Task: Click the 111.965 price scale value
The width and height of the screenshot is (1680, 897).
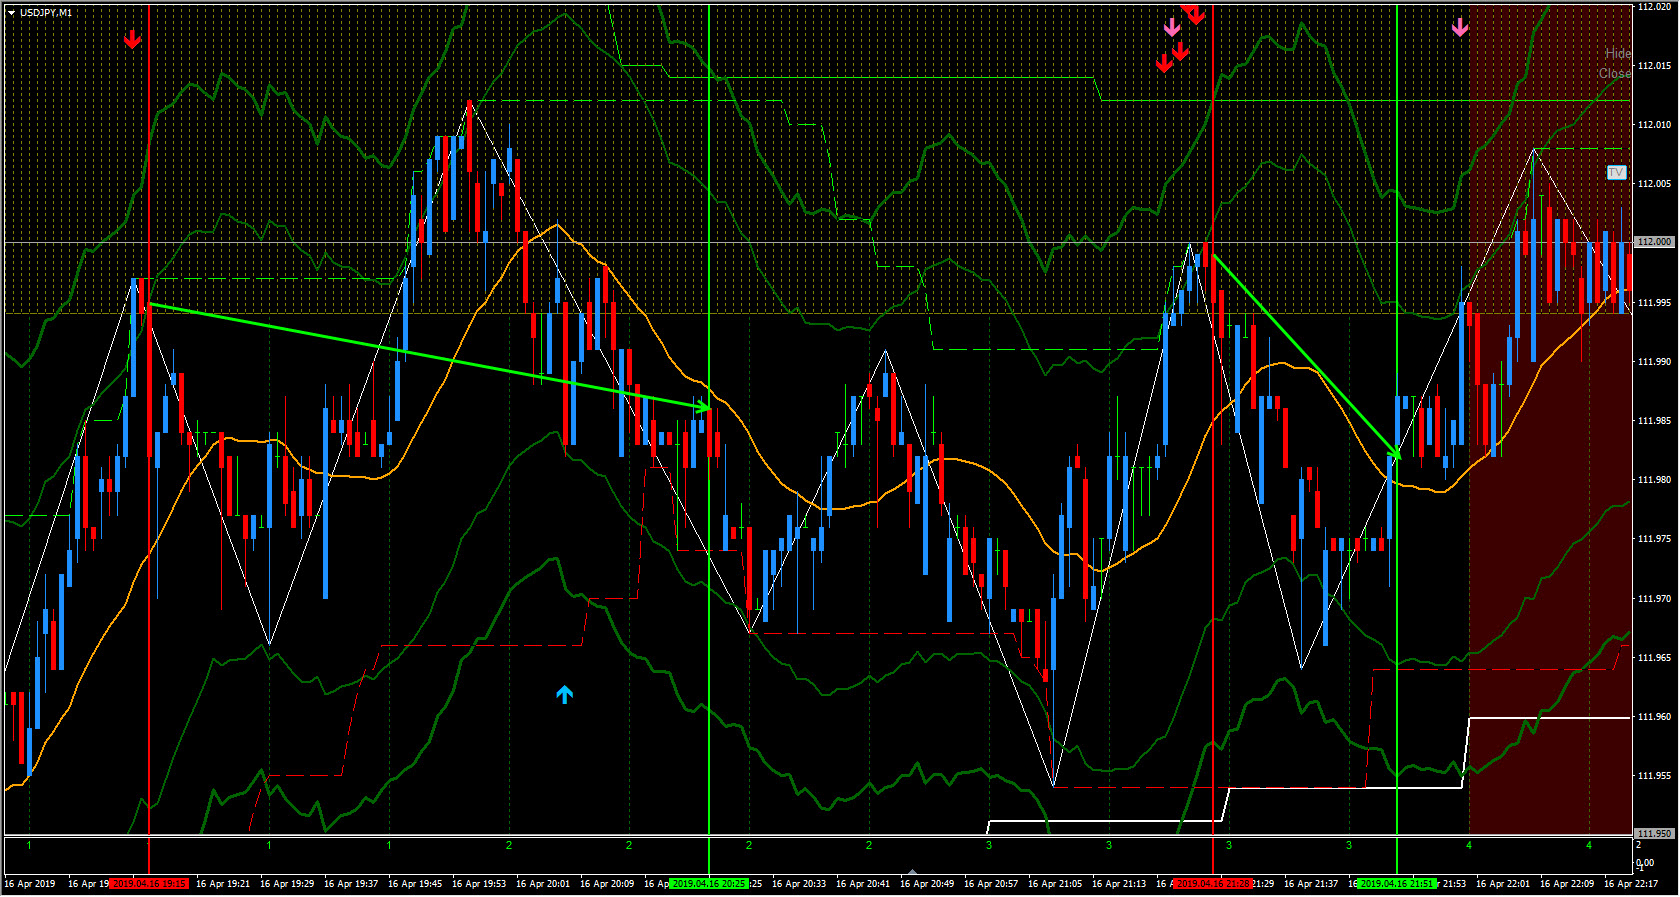Action: click(x=1654, y=658)
